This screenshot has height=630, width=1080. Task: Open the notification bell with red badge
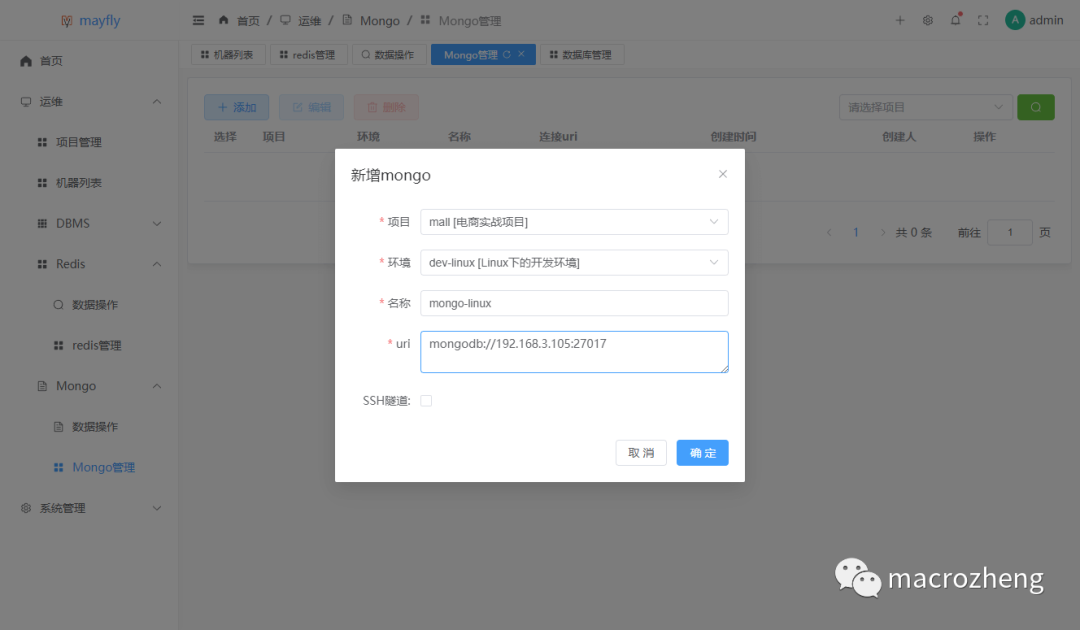click(956, 19)
